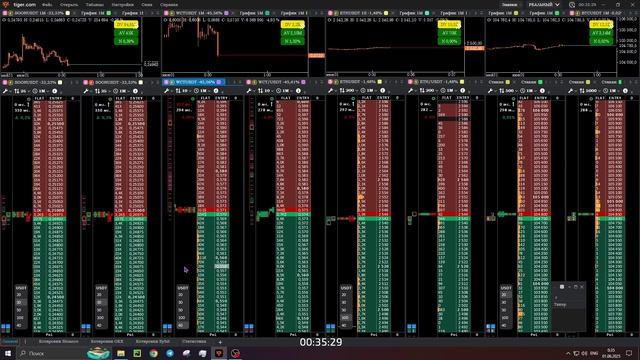Viewport: 640px width, 360px height.
Task: Click session timer clock icon in title bar
Action: click(x=572, y=5)
